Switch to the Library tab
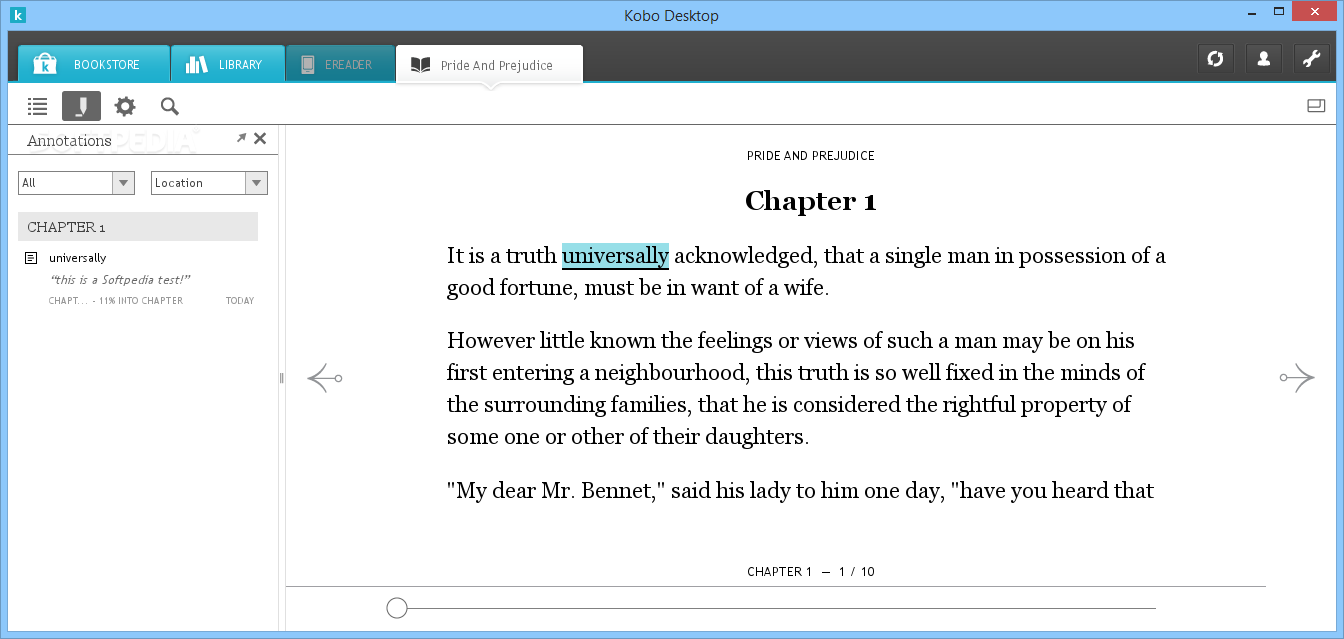This screenshot has height=639, width=1344. coord(227,64)
